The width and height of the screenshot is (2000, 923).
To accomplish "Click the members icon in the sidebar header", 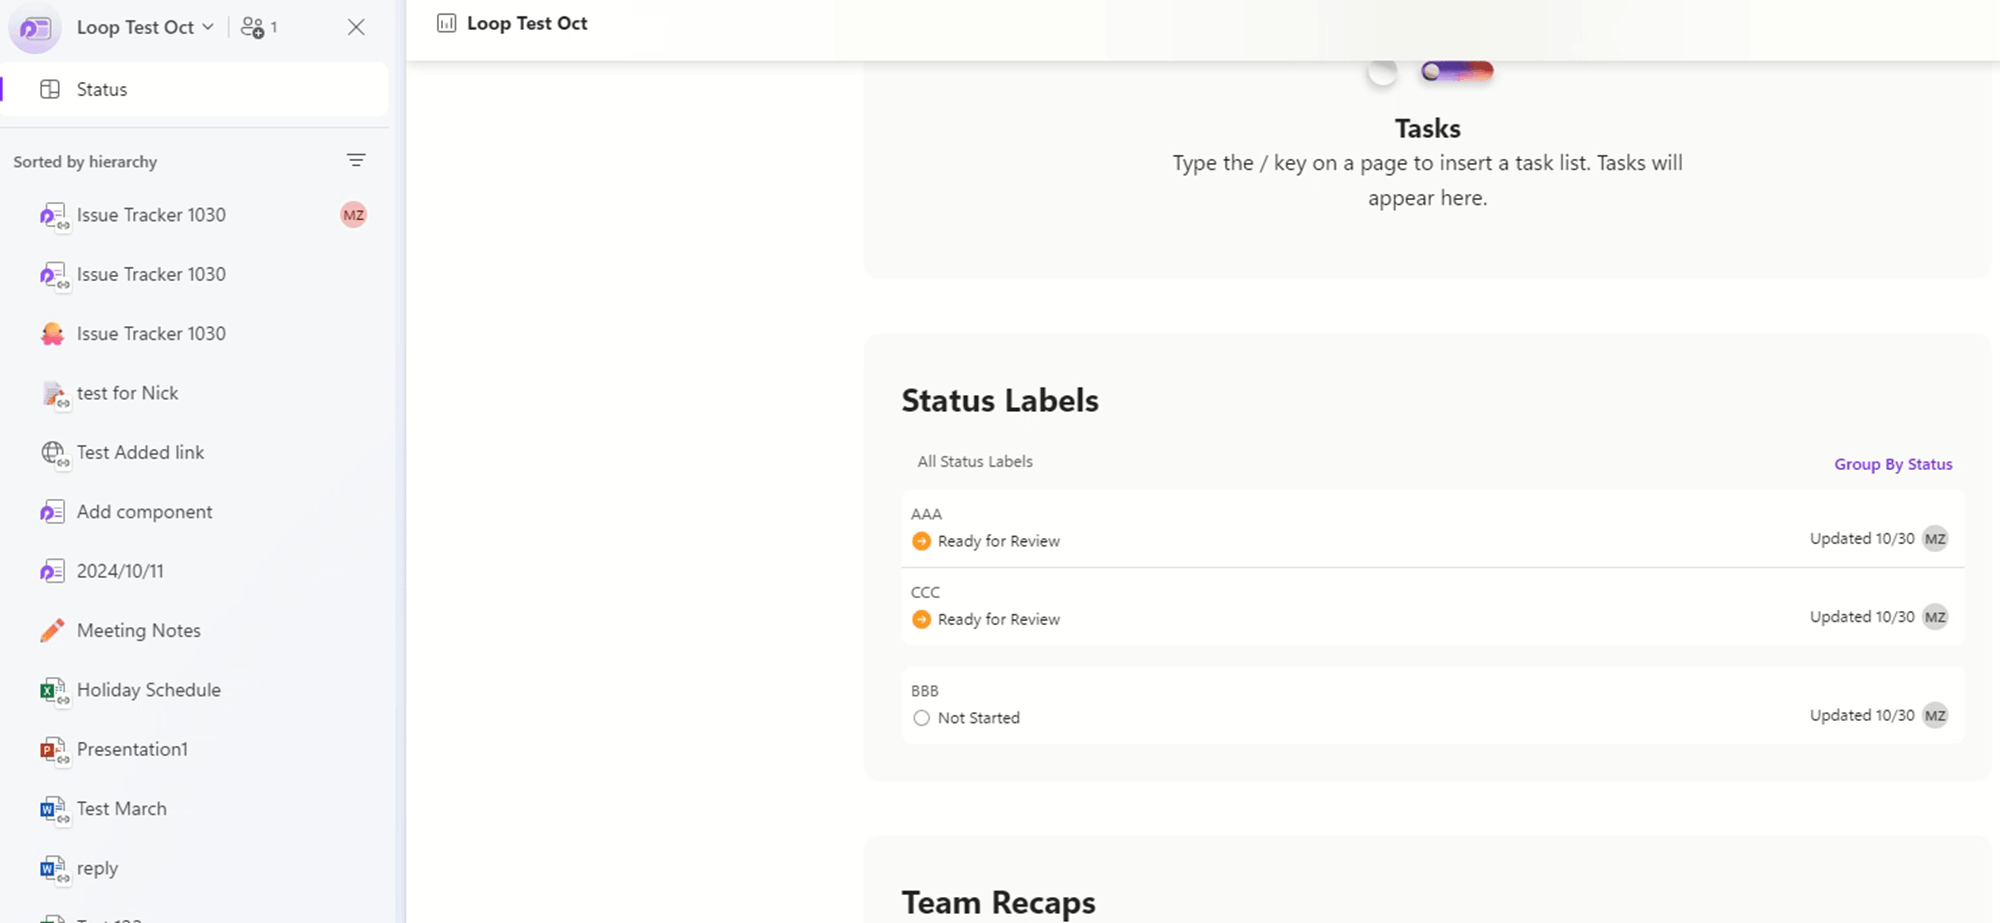I will pyautogui.click(x=254, y=27).
